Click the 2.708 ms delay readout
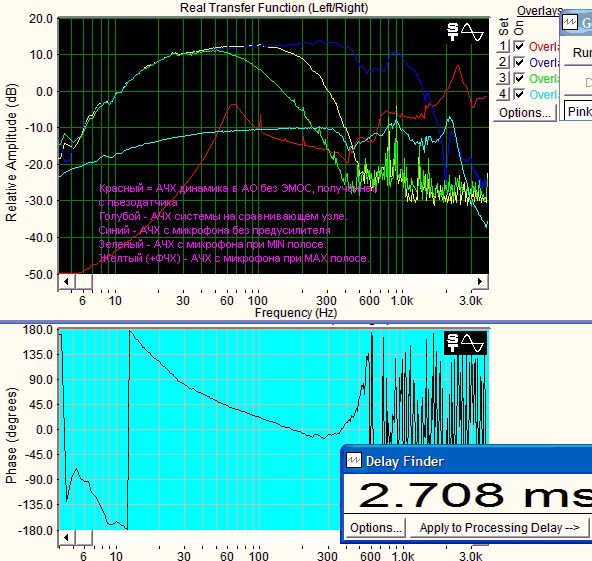The width and height of the screenshot is (592, 561). [x=475, y=494]
